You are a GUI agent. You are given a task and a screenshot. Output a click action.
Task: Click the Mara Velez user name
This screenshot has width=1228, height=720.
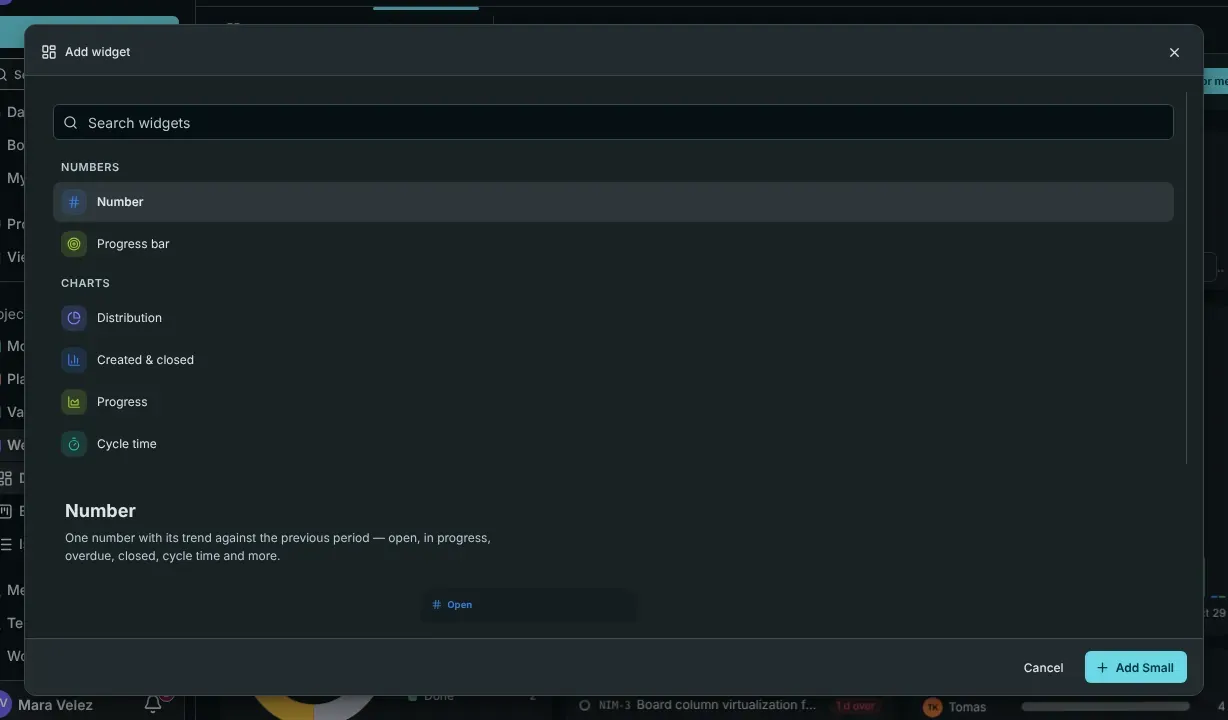55,705
